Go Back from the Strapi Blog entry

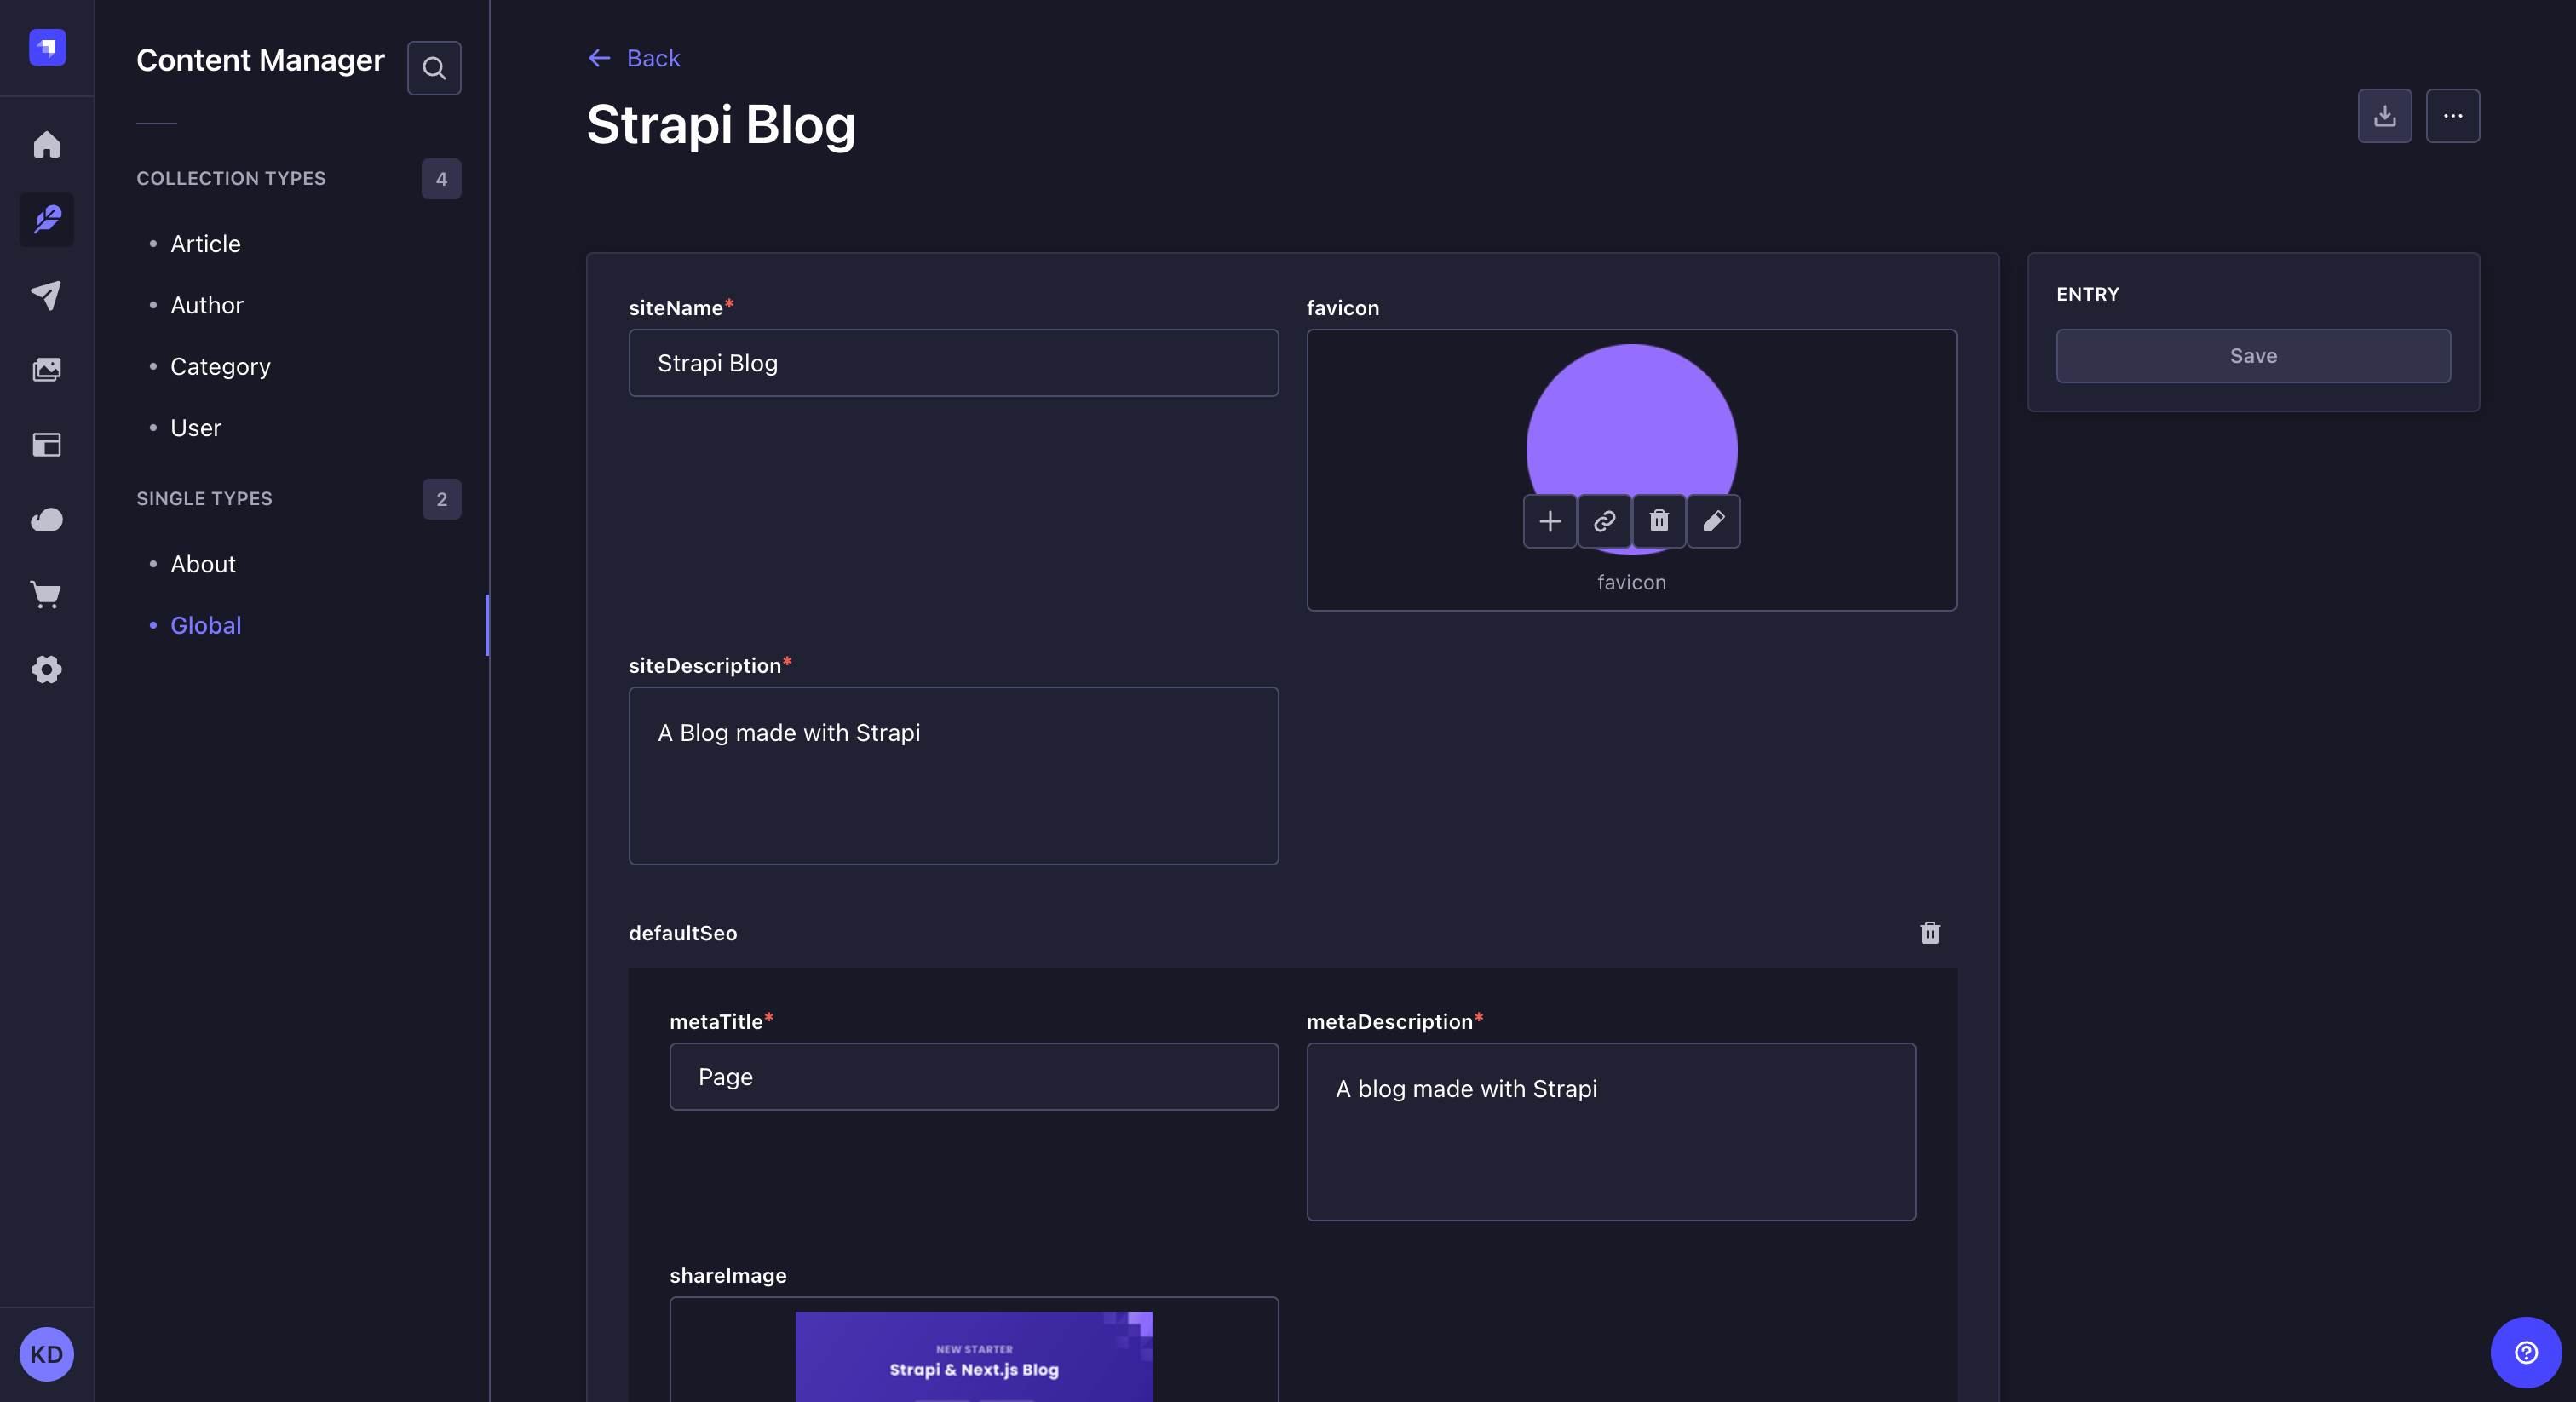point(634,57)
